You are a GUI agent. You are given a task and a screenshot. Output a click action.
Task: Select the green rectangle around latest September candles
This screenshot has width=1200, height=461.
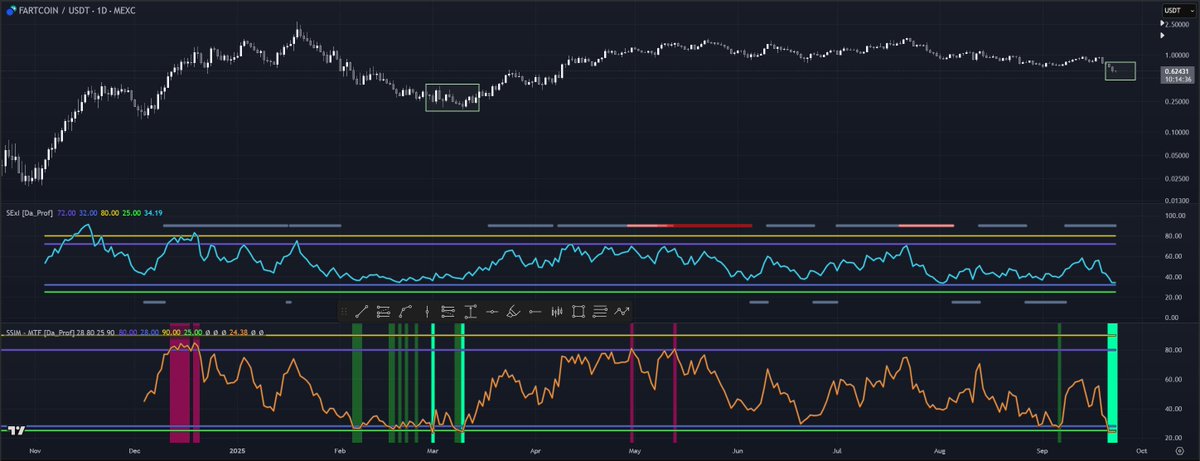1120,71
